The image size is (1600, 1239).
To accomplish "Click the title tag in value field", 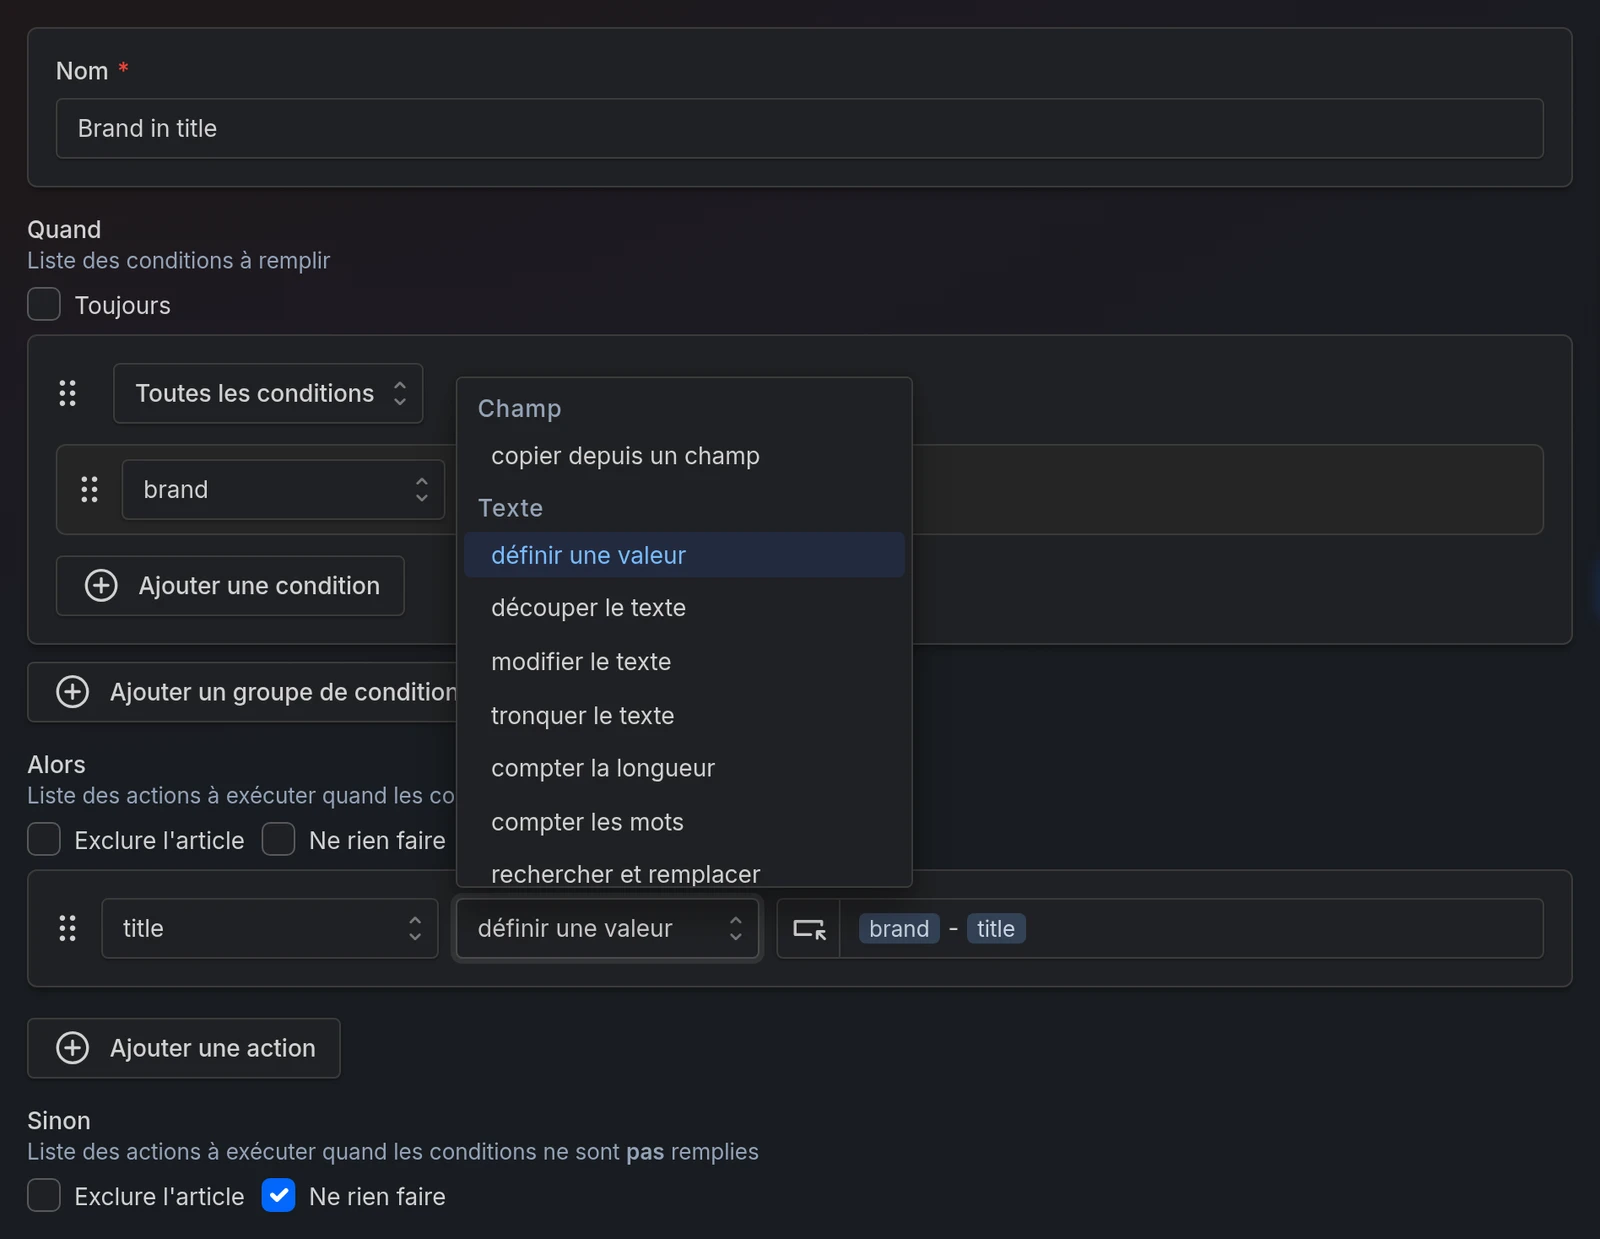I will (x=996, y=929).
